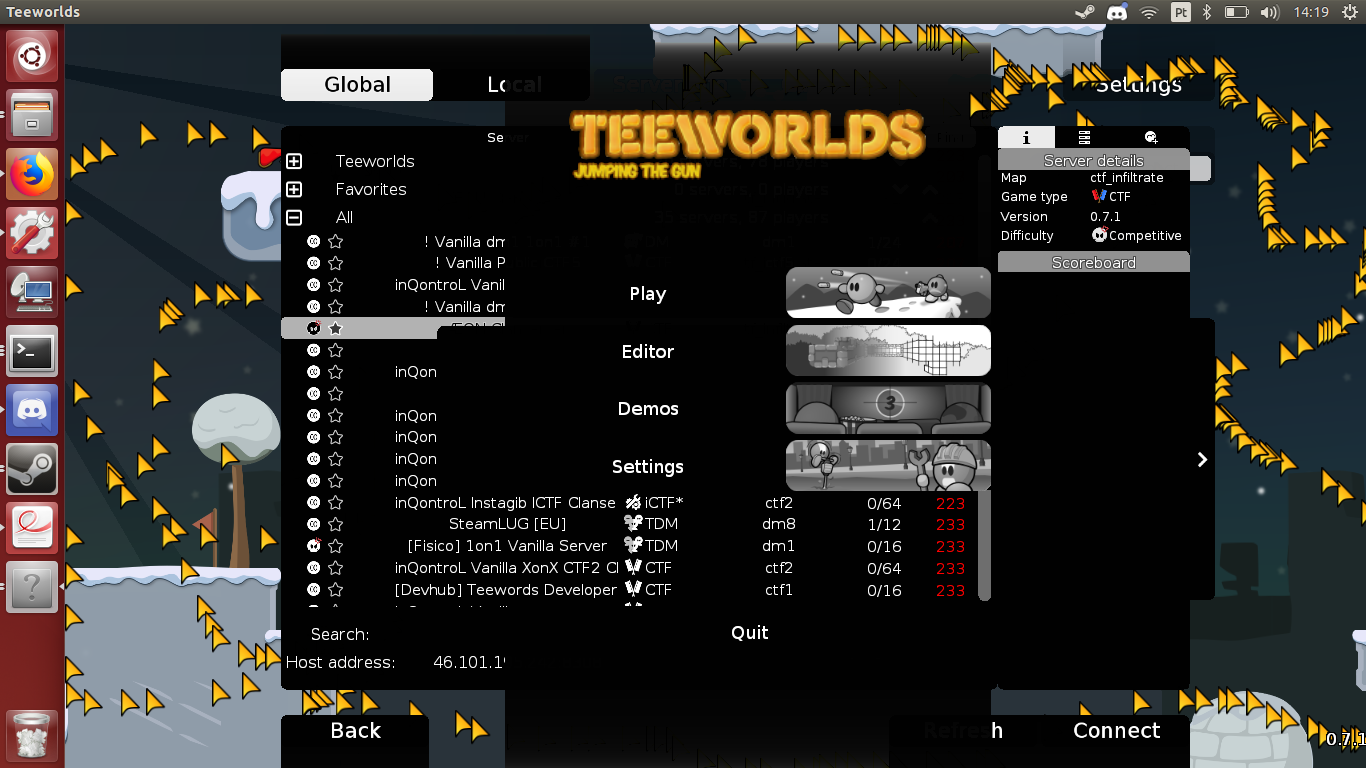Screen dimensions: 1366x768
Task: Click the TDM icon in [Fisico] 1on1 row
Action: [633, 546]
